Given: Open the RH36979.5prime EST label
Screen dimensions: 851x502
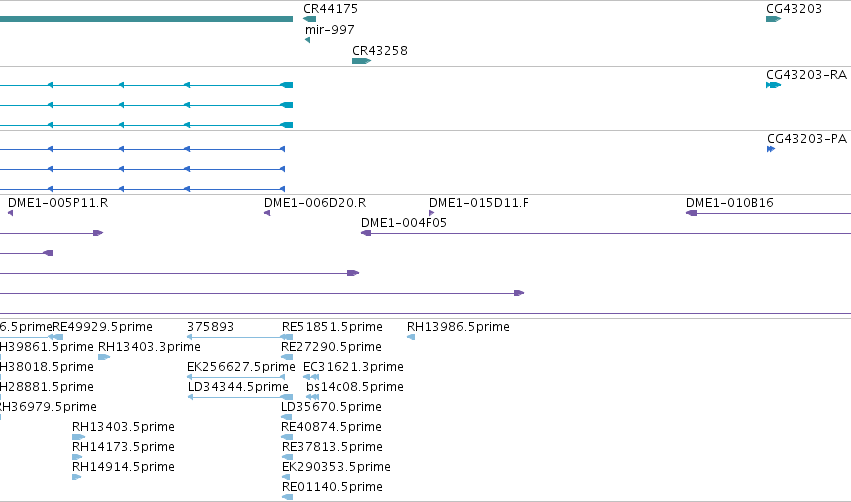Looking at the screenshot, I should (48, 407).
